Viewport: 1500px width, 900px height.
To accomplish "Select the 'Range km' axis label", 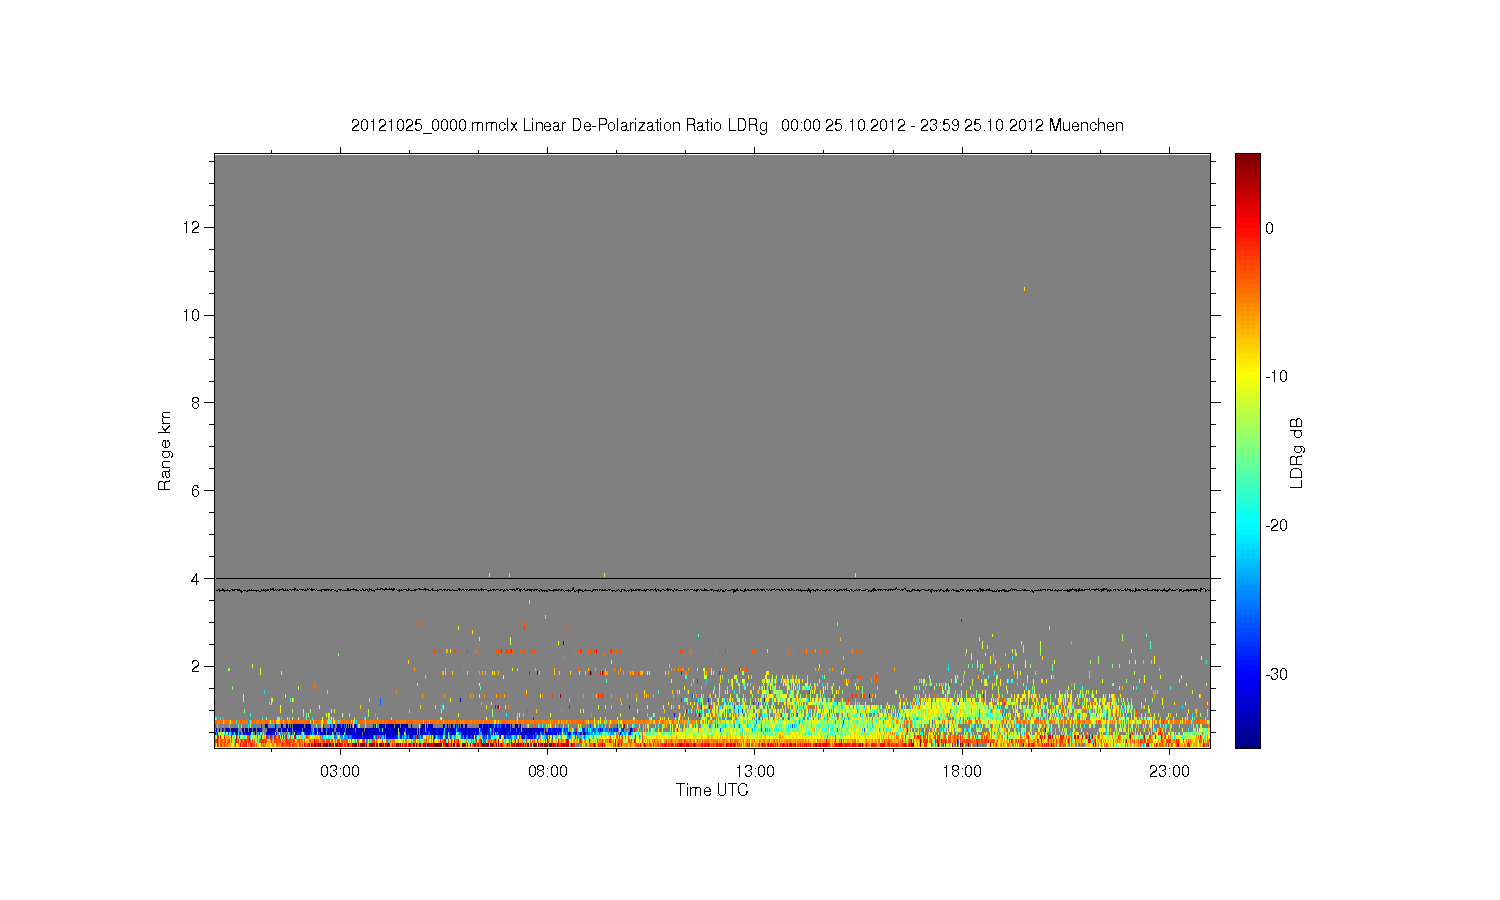I will 165,451.
